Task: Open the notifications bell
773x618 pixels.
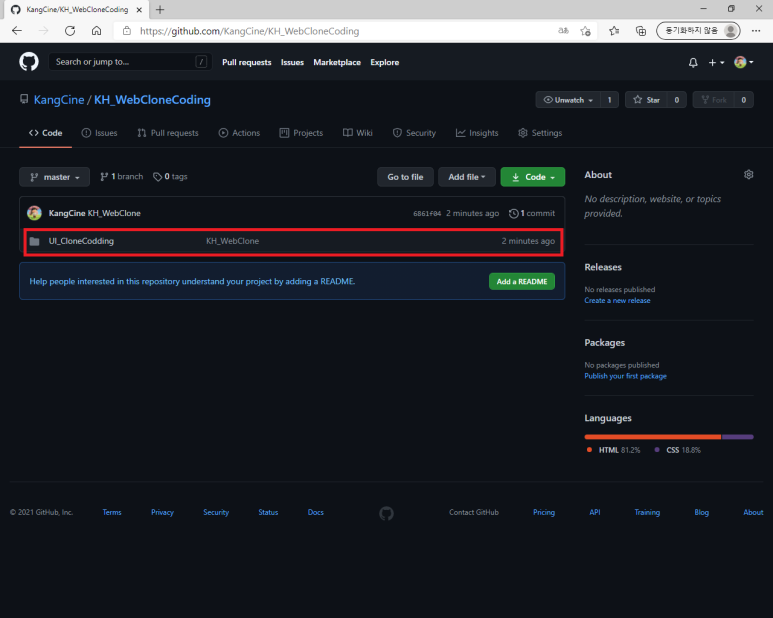Action: click(693, 63)
